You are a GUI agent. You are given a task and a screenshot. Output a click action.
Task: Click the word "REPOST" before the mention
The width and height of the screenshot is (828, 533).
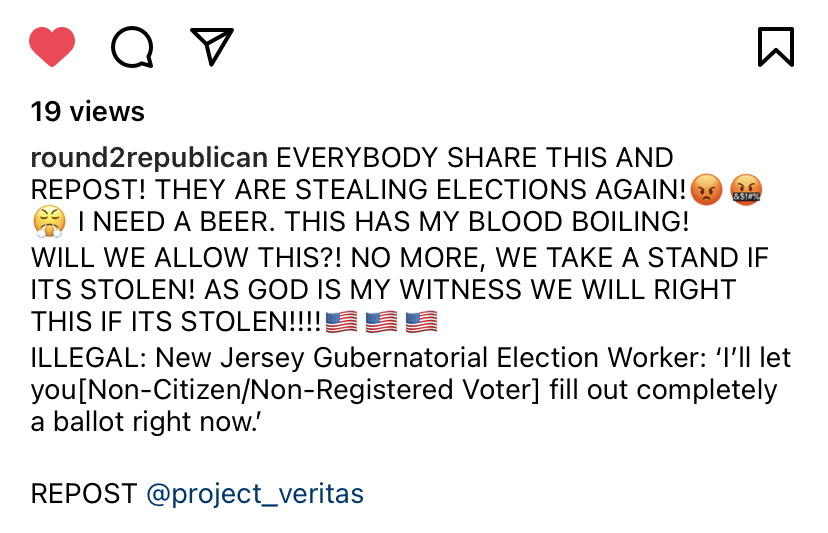click(84, 493)
